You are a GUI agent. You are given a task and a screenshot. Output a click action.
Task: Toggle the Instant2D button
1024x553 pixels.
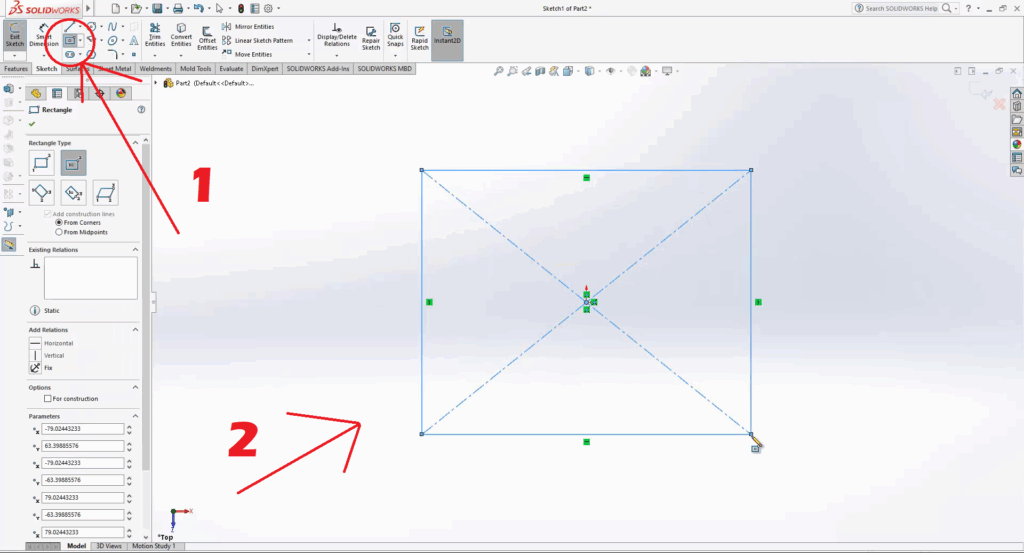coord(447,37)
